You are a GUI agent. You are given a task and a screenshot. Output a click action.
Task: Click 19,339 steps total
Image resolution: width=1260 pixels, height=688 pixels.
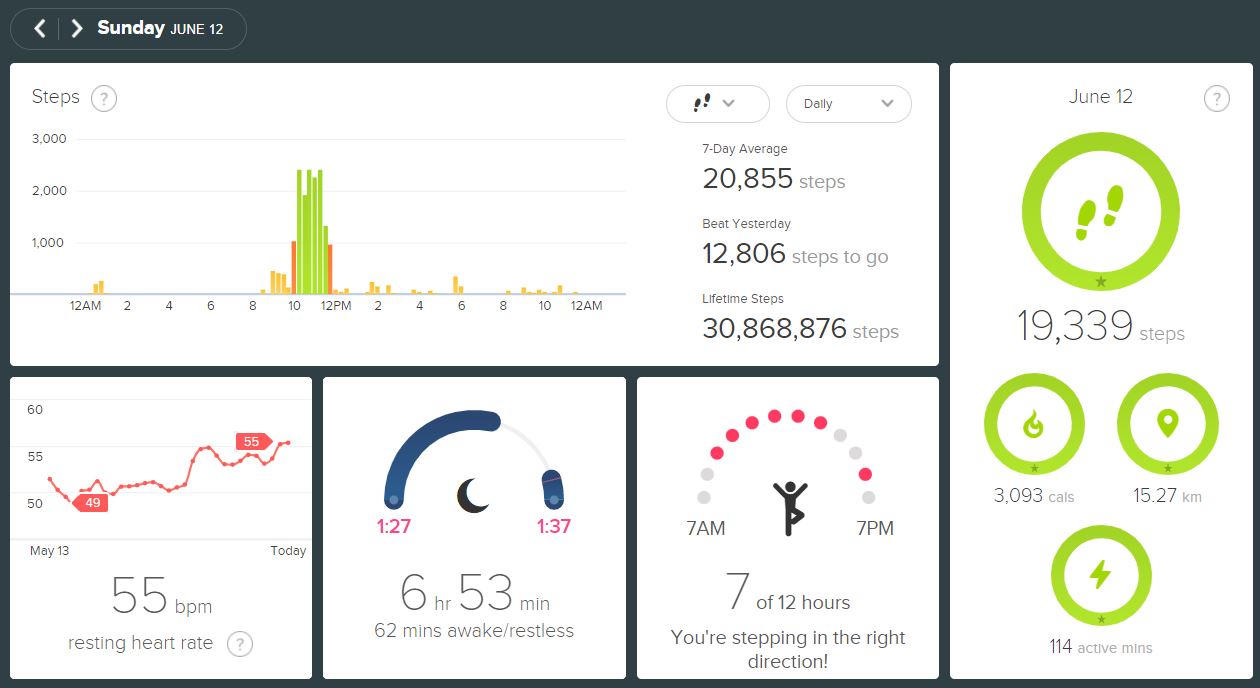(x=1100, y=327)
